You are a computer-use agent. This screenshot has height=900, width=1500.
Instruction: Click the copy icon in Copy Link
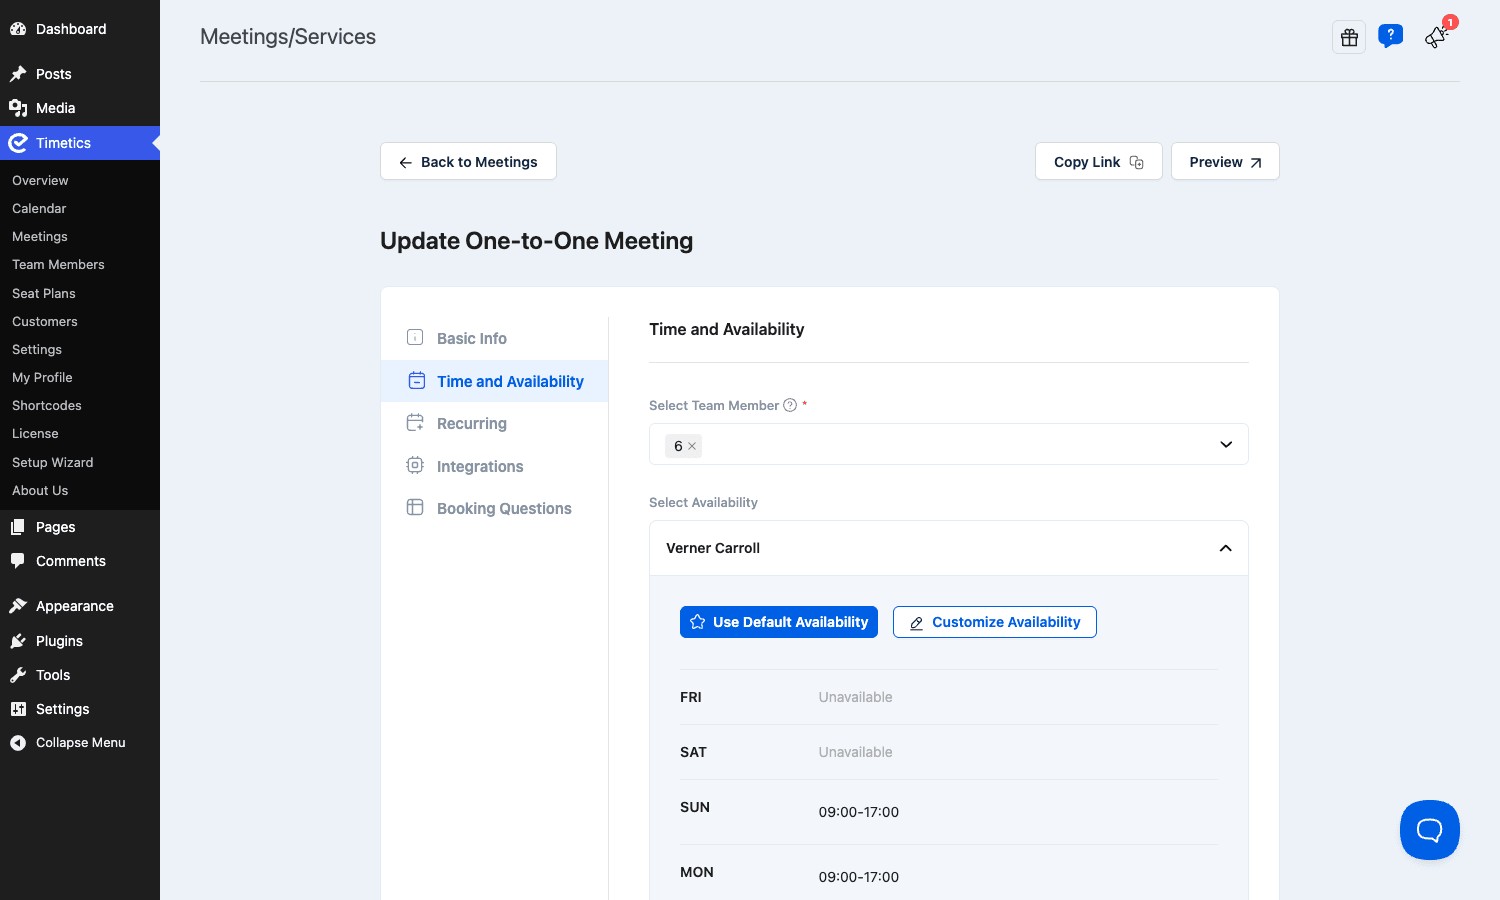pyautogui.click(x=1137, y=162)
